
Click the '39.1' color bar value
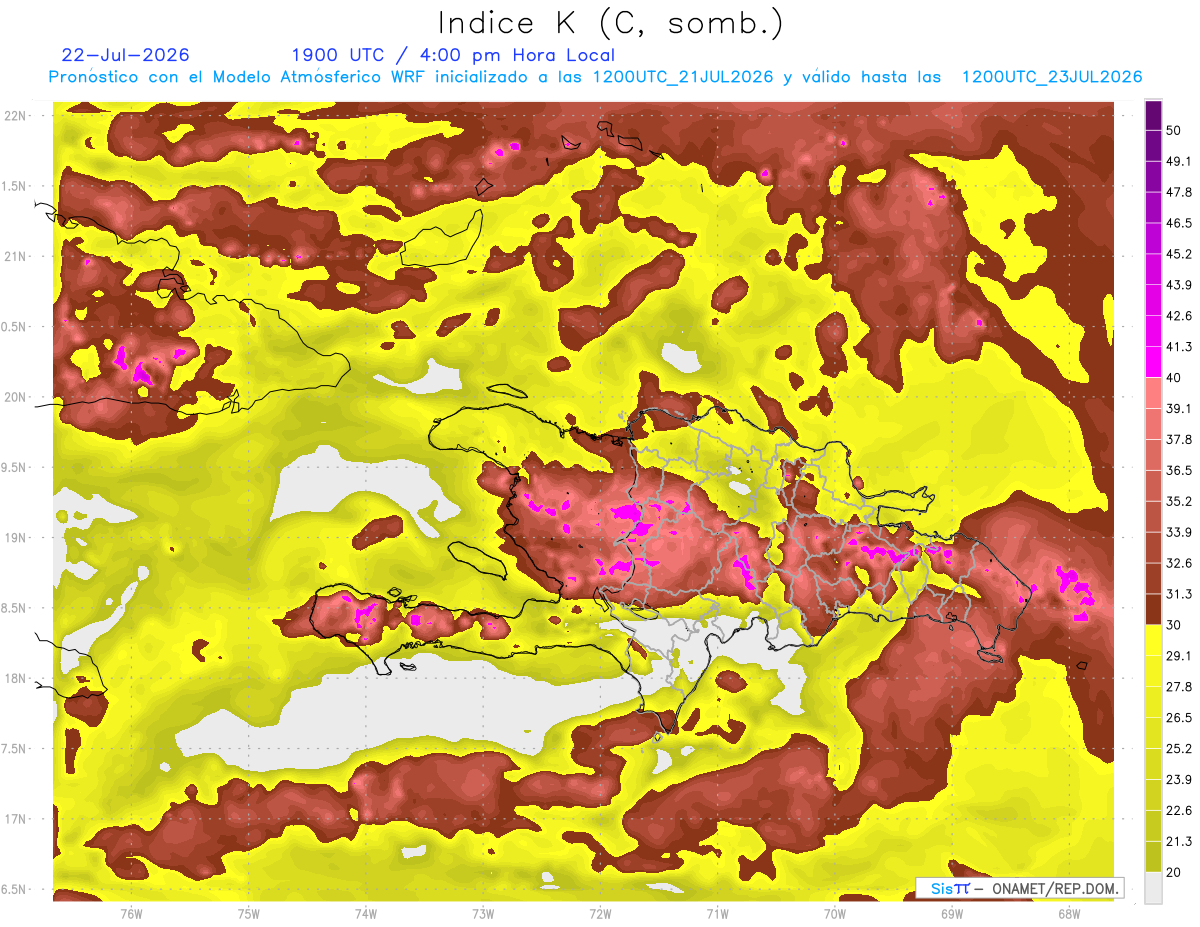pos(1179,408)
